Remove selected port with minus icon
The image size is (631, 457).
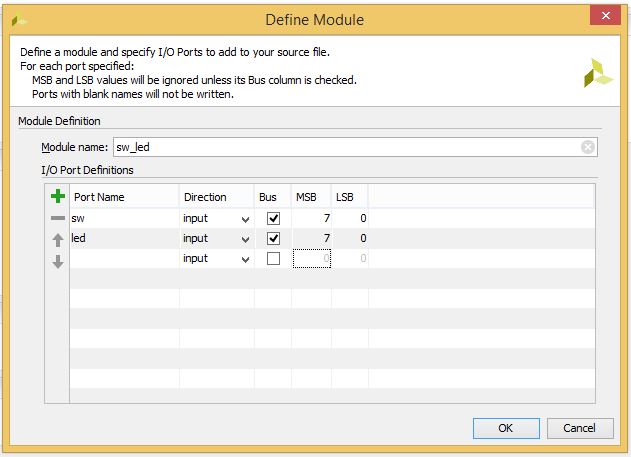(58, 218)
